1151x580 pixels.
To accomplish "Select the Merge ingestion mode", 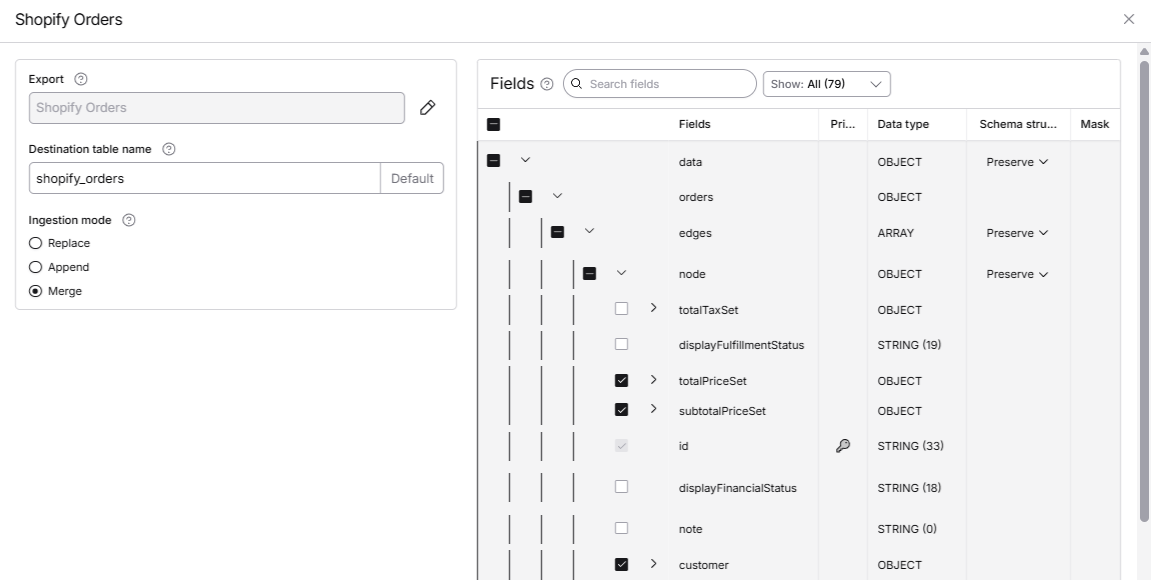I will point(35,291).
